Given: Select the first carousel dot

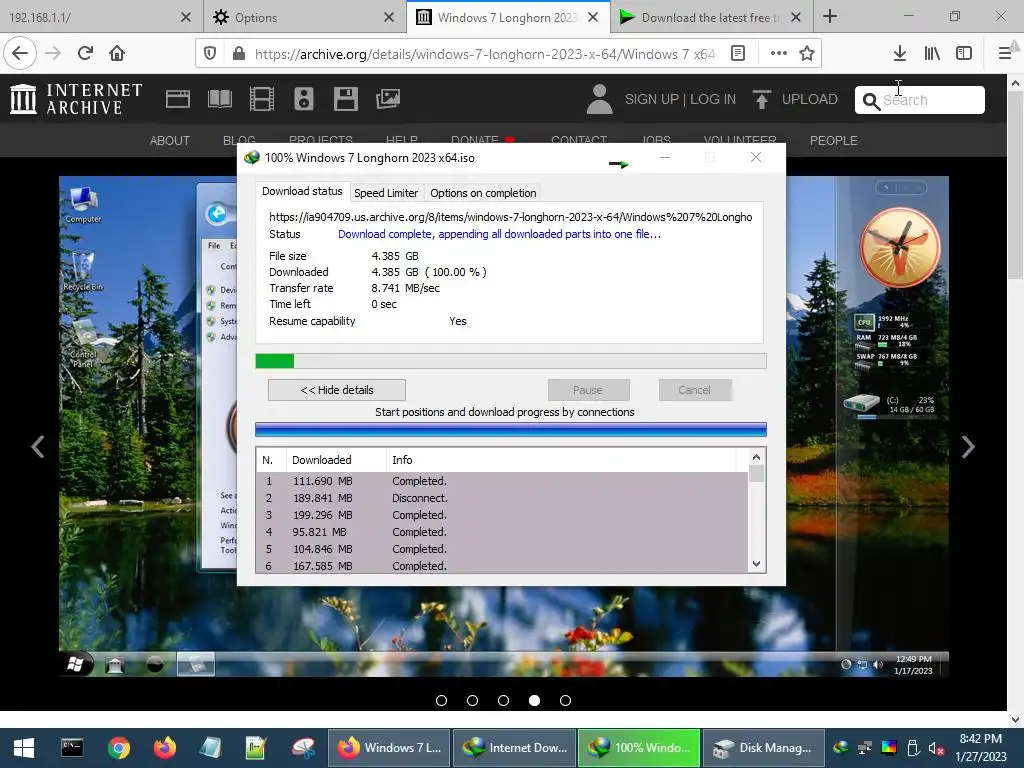Looking at the screenshot, I should (441, 701).
